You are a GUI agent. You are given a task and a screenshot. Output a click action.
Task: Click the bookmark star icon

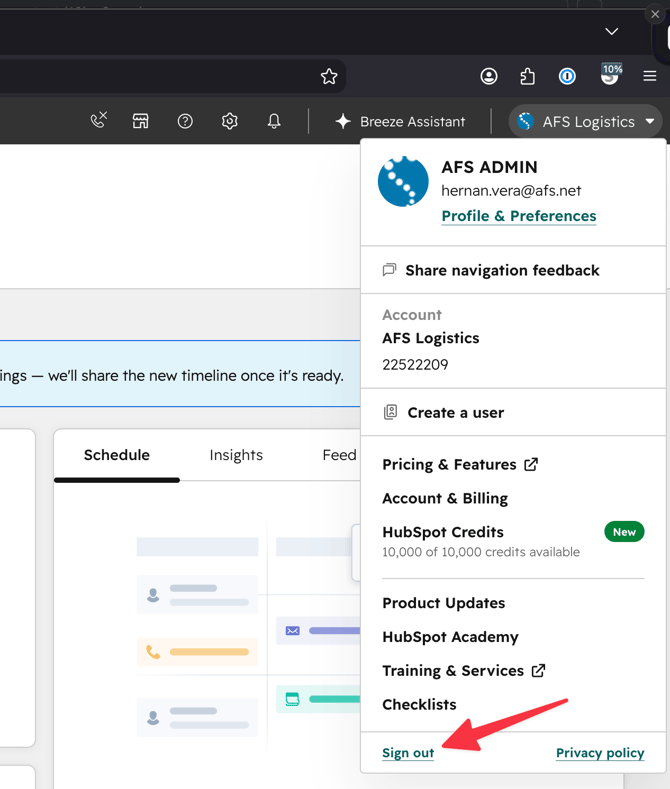(329, 76)
